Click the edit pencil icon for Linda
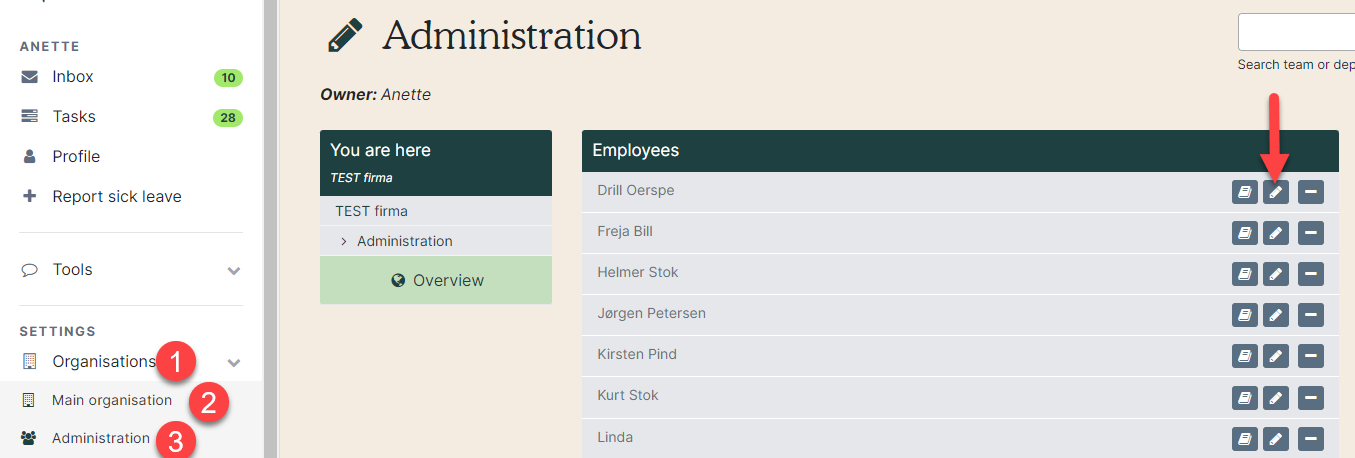 (x=1276, y=438)
